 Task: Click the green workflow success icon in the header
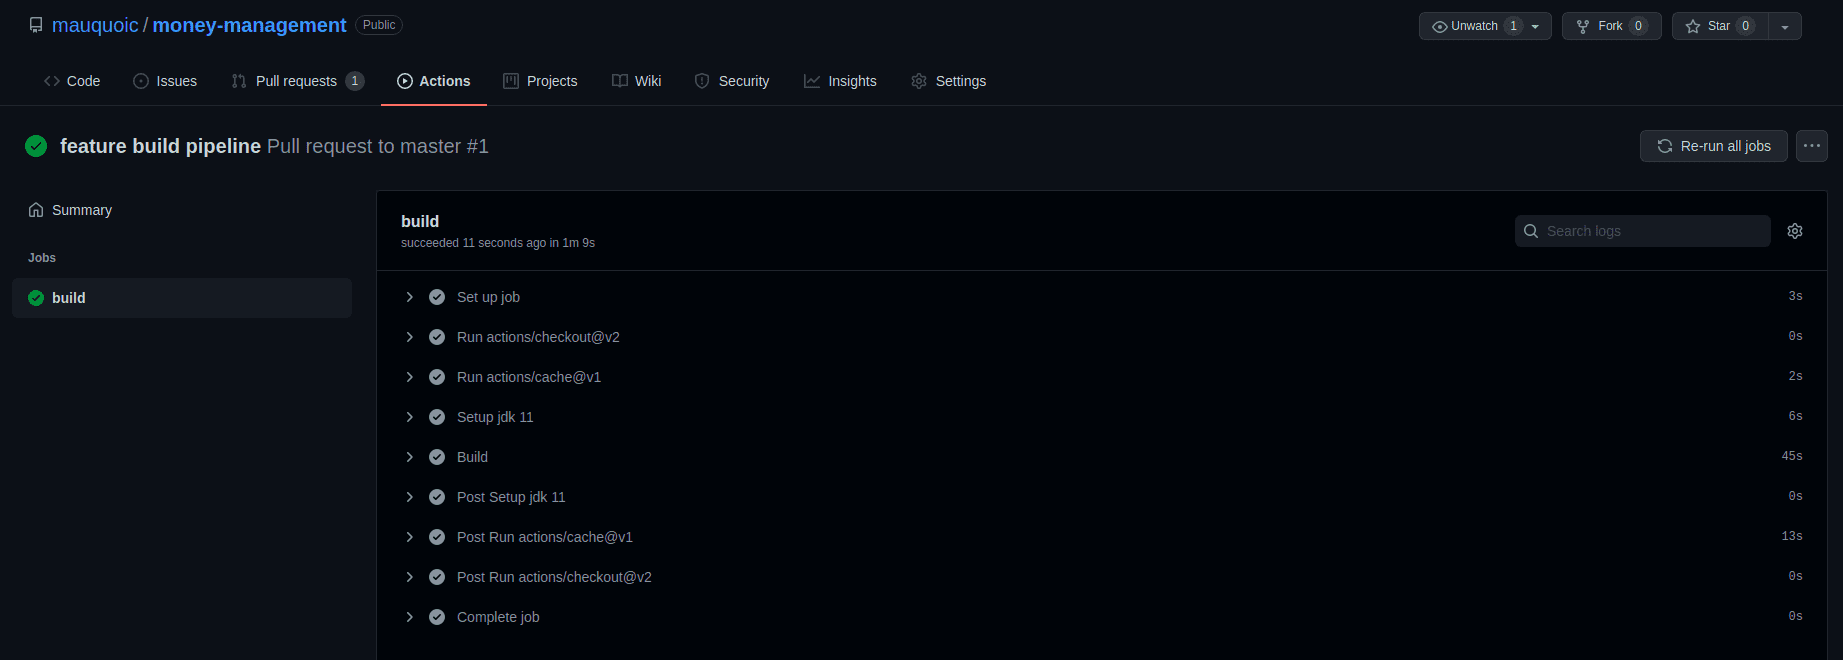36,146
